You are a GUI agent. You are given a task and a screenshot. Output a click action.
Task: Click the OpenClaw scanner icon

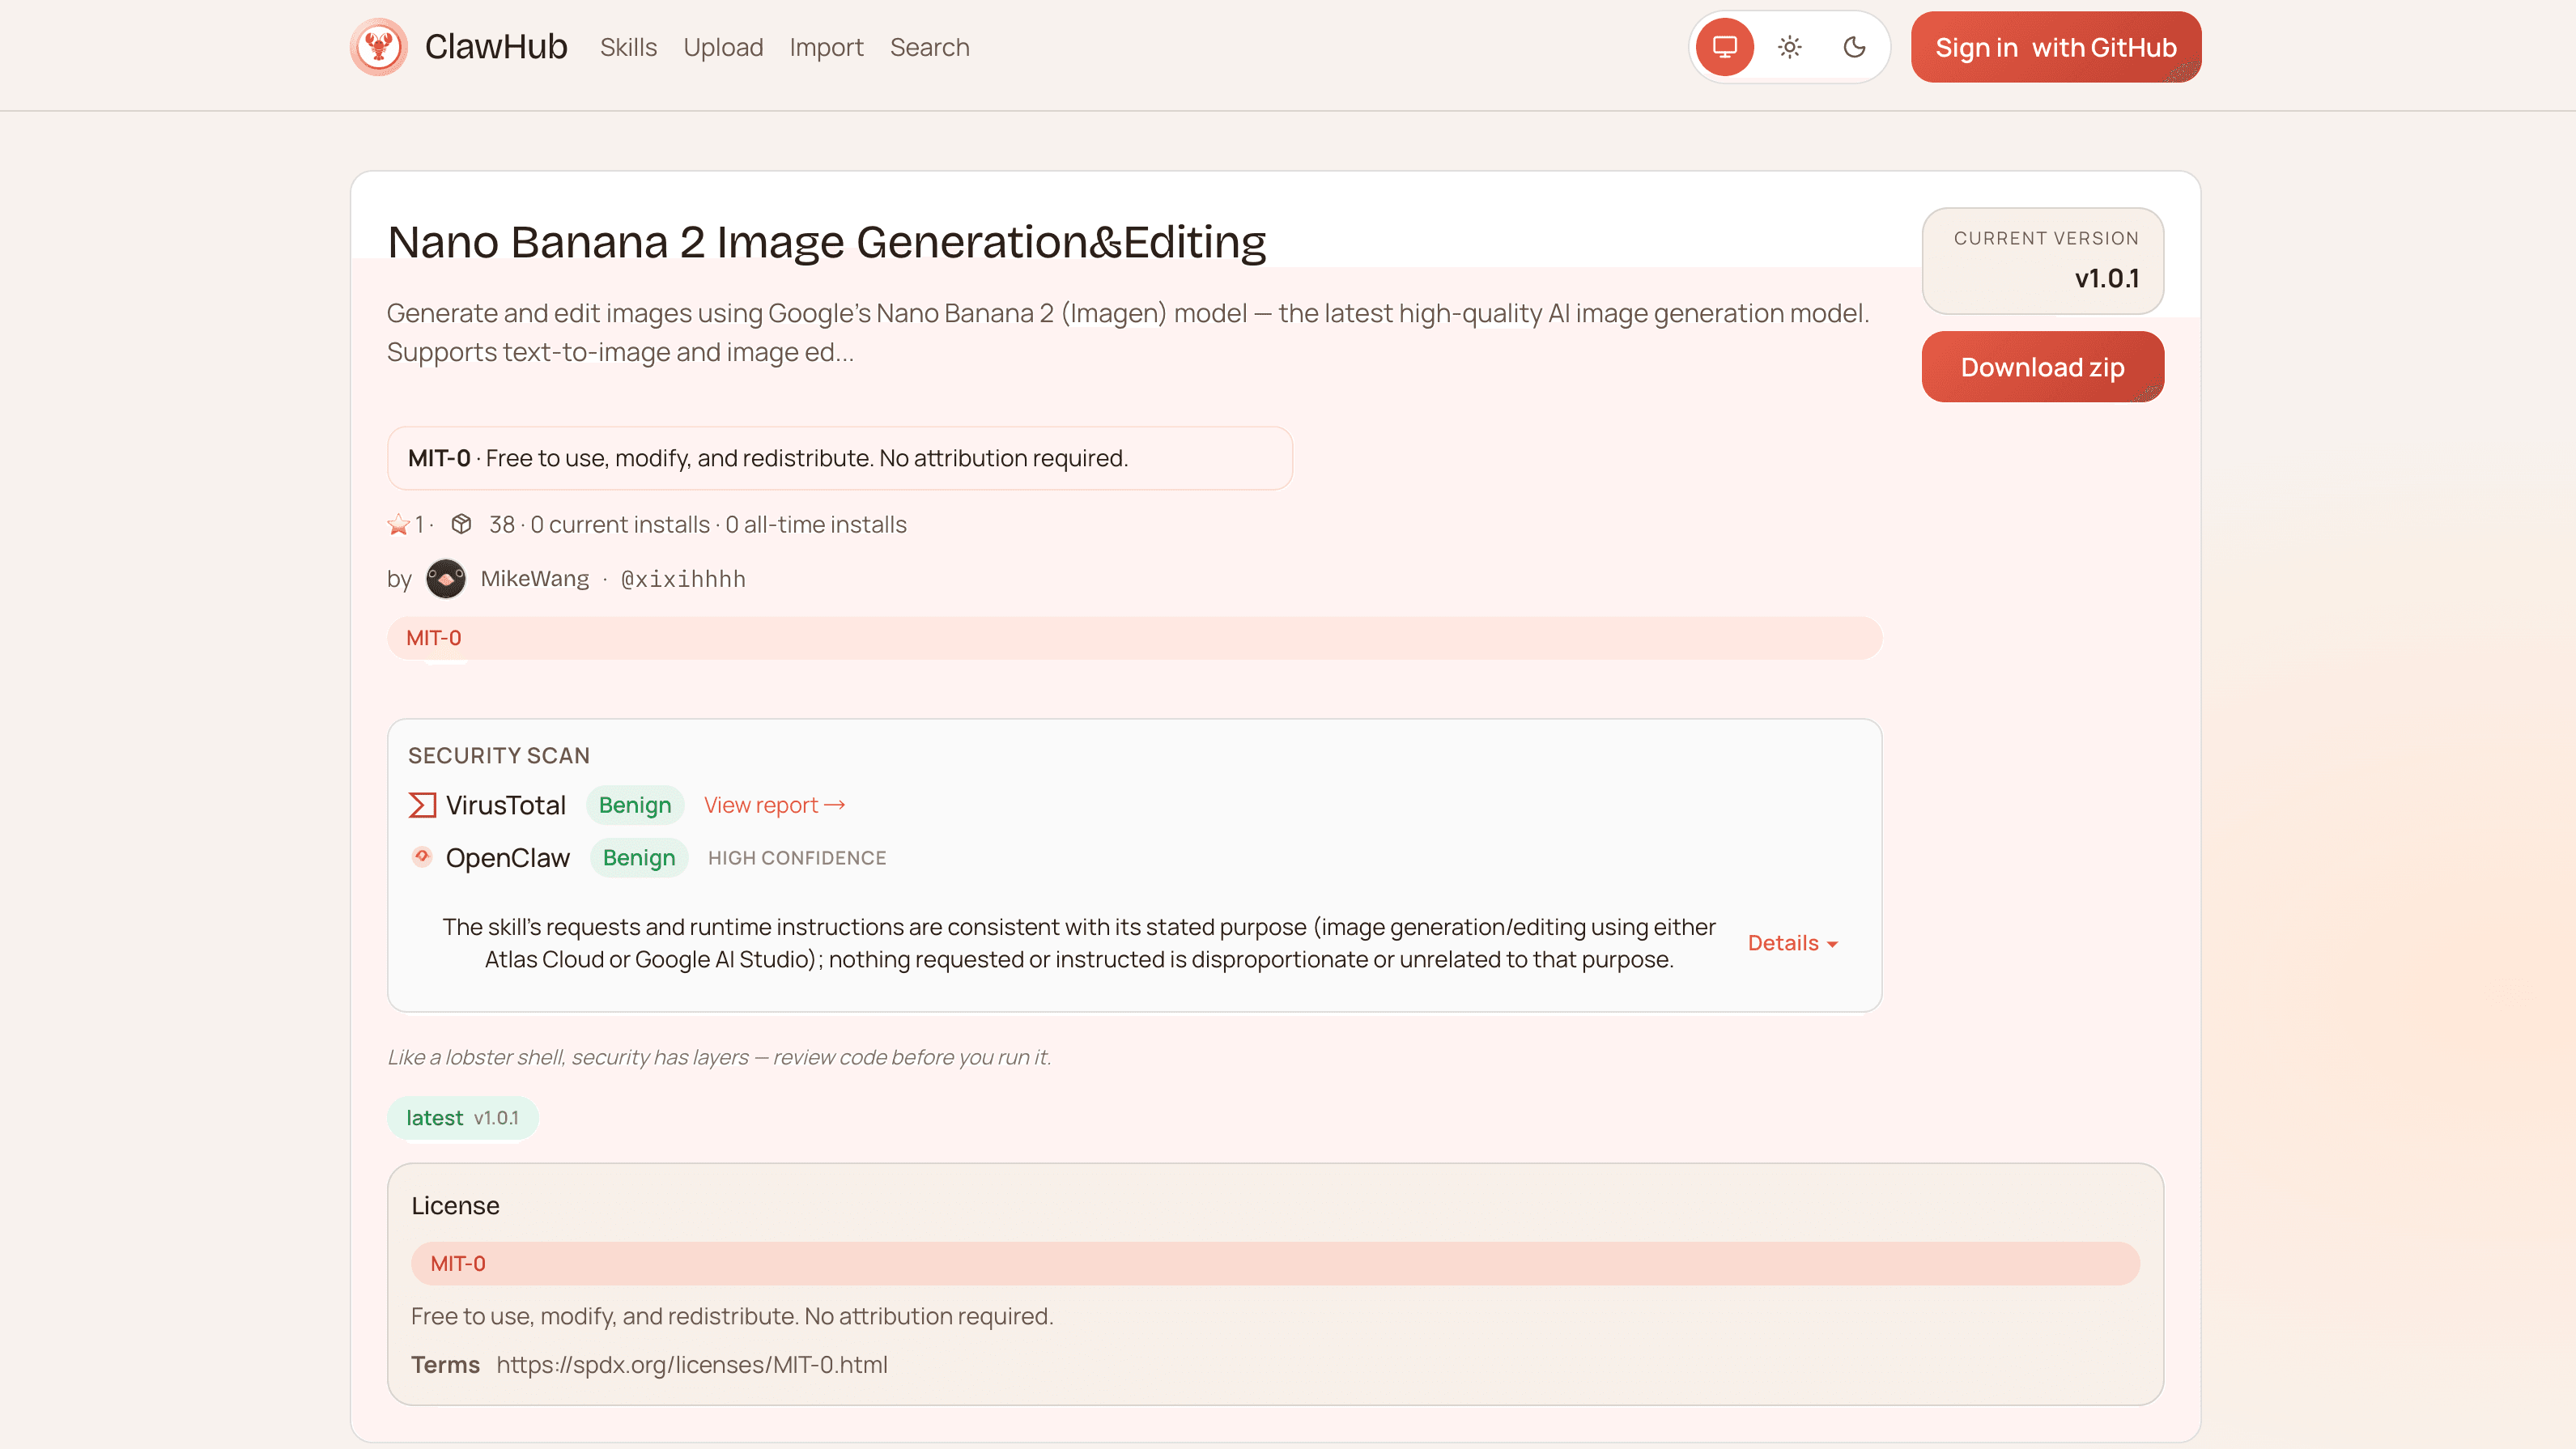[x=422, y=857]
